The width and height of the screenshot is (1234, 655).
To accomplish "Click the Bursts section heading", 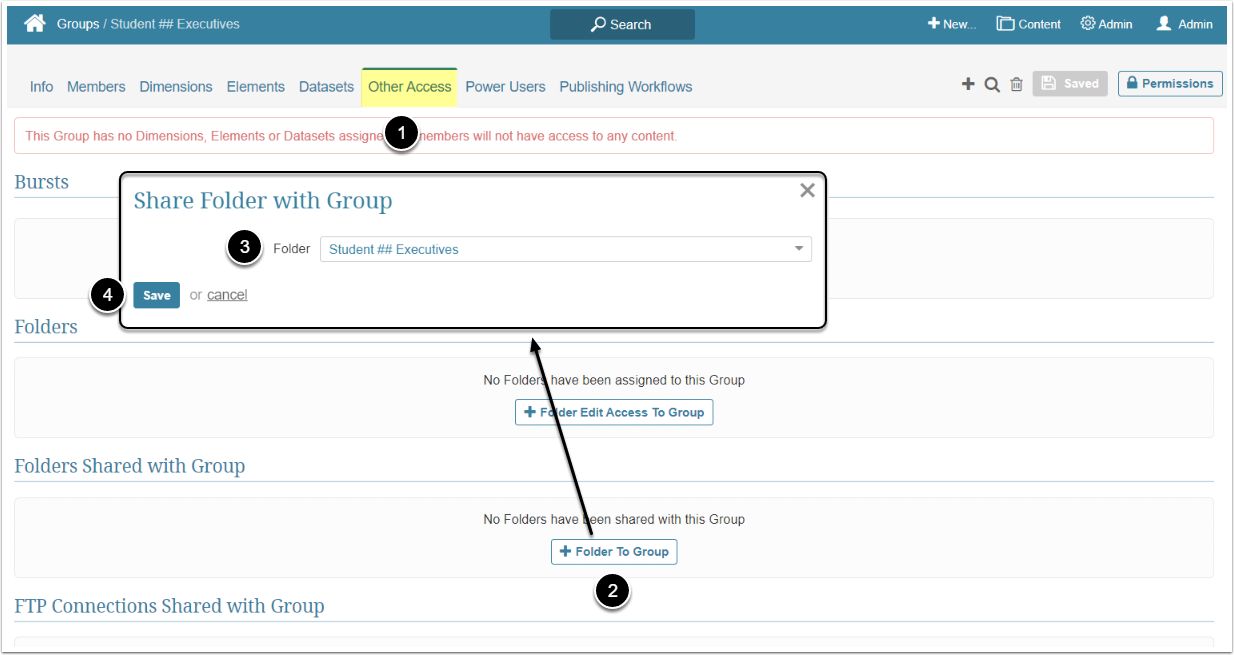I will (x=42, y=182).
